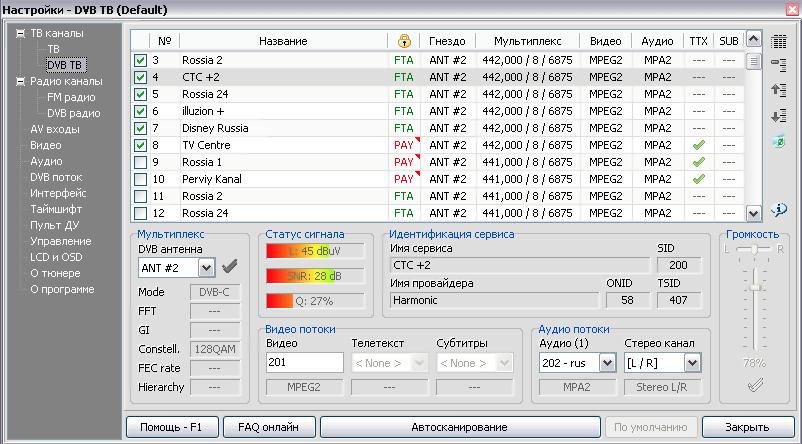Open channel info via speech-bubble icon
Viewport: 802px width, 444px height.
(779, 209)
